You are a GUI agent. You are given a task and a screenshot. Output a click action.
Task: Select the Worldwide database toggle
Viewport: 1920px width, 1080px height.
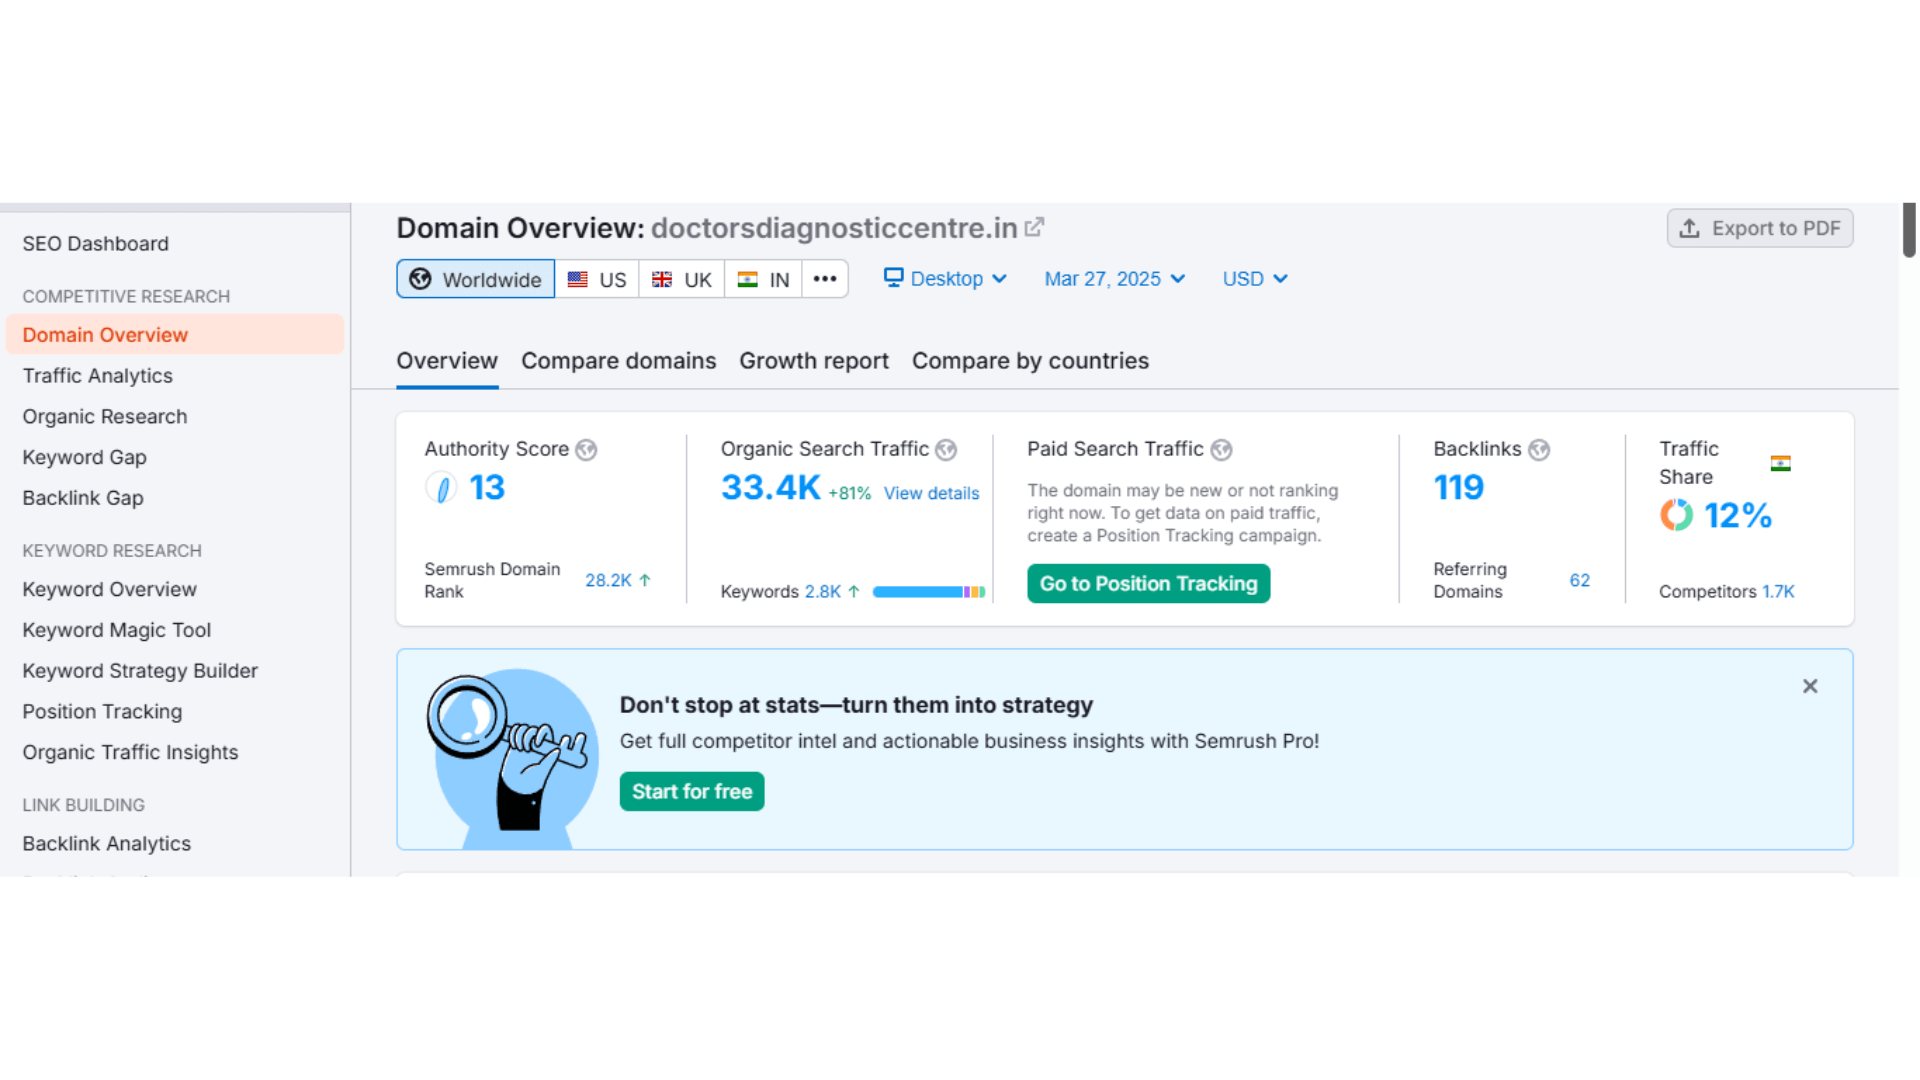(476, 279)
